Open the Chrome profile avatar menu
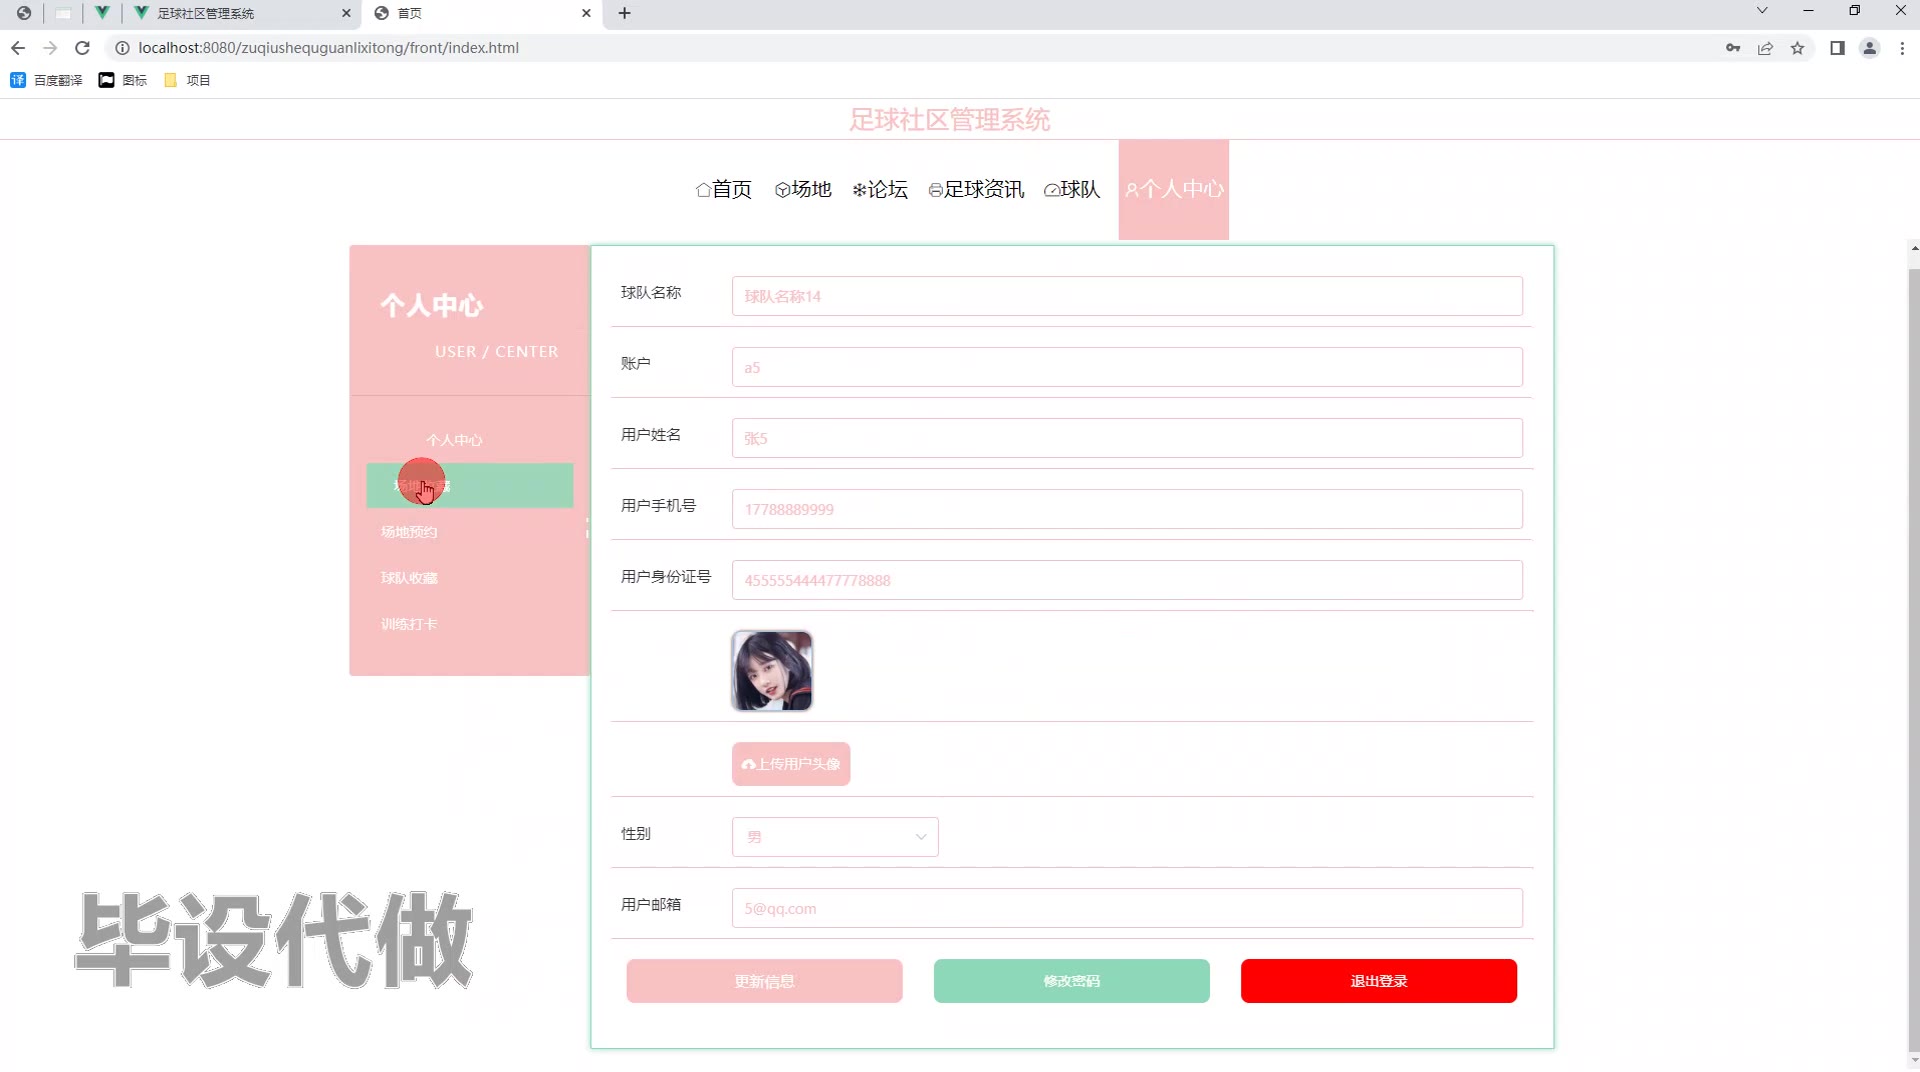 tap(1869, 48)
